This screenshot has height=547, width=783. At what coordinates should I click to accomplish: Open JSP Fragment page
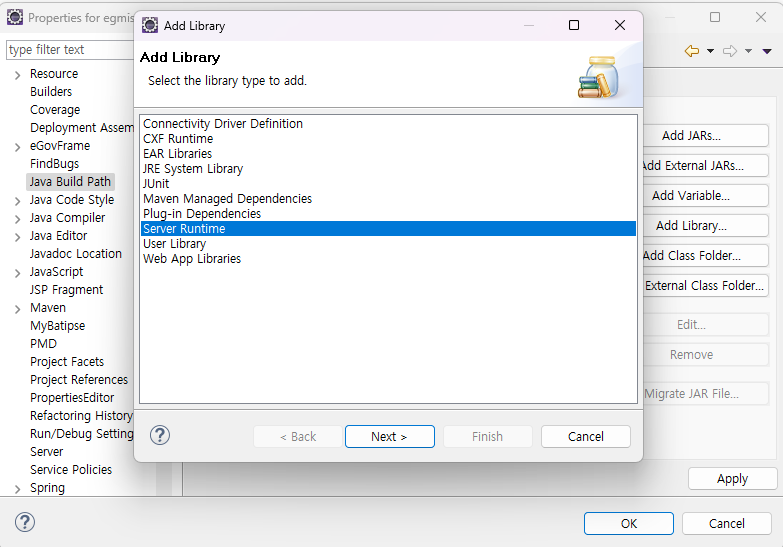coord(66,290)
